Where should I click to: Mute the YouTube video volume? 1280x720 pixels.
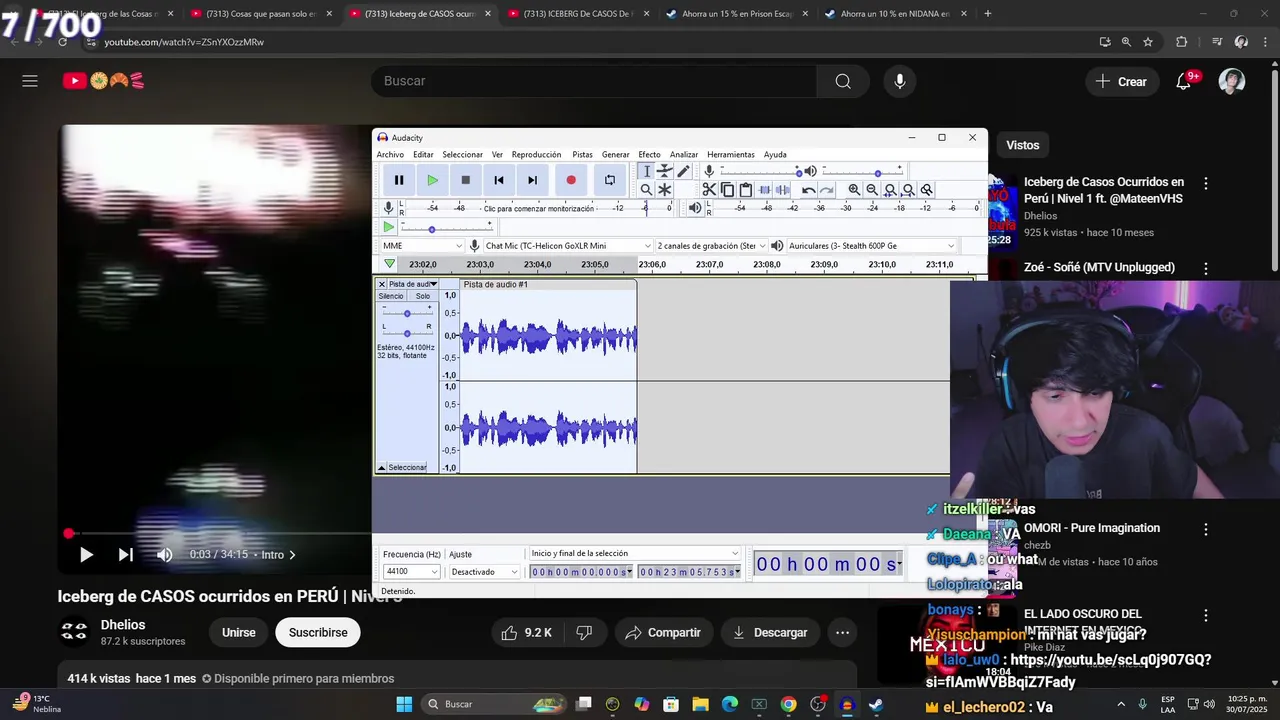tap(165, 555)
